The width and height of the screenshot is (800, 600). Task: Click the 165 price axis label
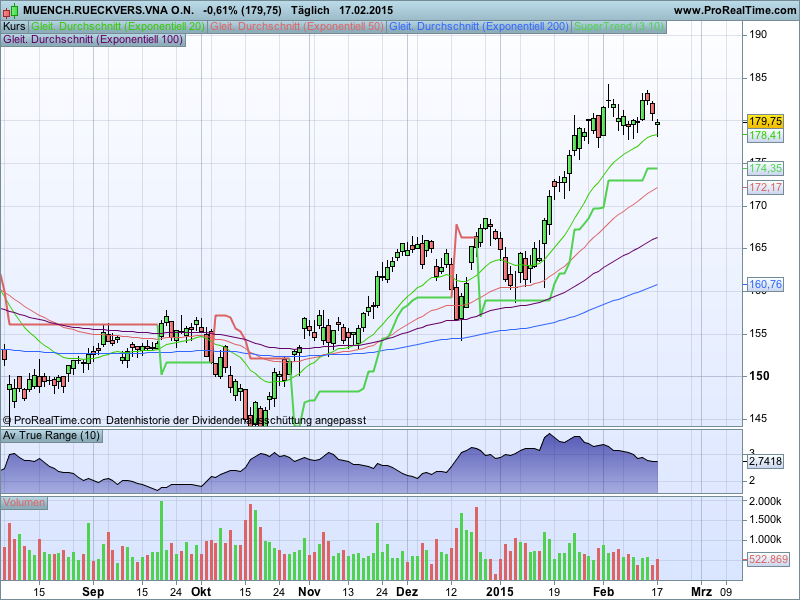pos(758,247)
